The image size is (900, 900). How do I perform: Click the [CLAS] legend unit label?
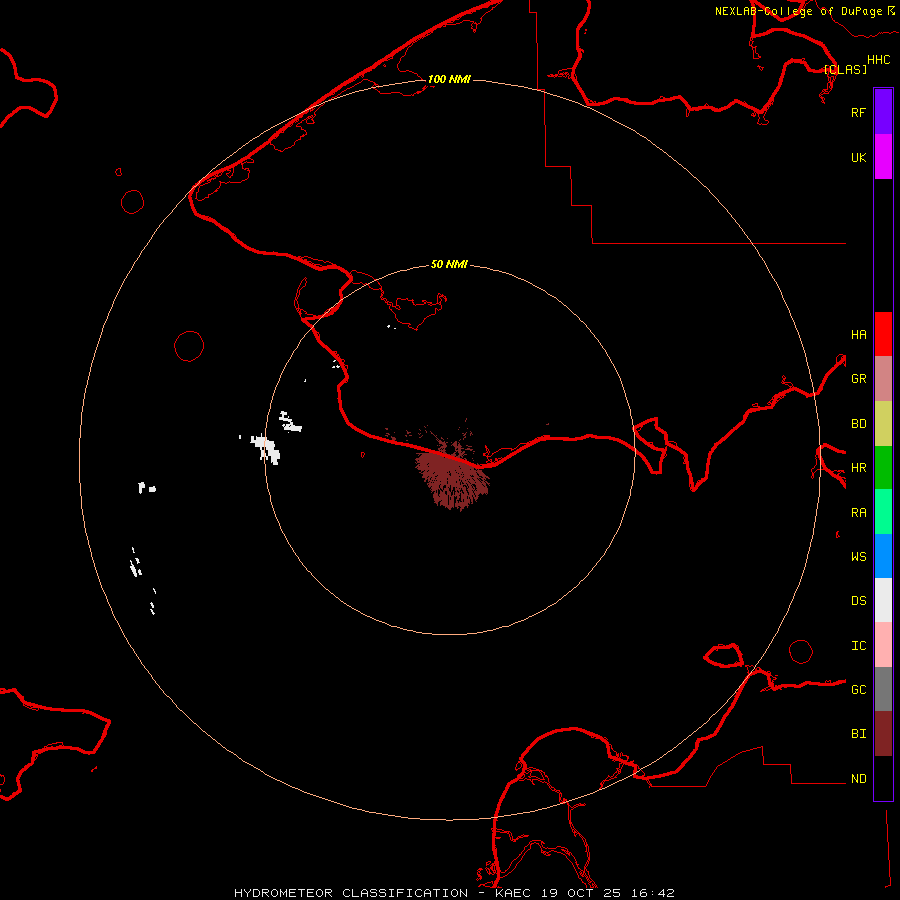845,69
